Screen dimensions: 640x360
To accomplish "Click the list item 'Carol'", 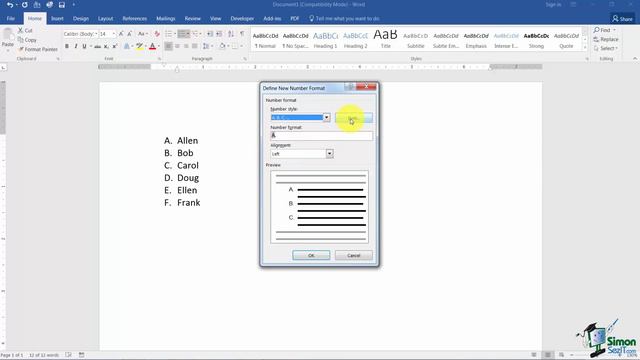I will [x=188, y=166].
